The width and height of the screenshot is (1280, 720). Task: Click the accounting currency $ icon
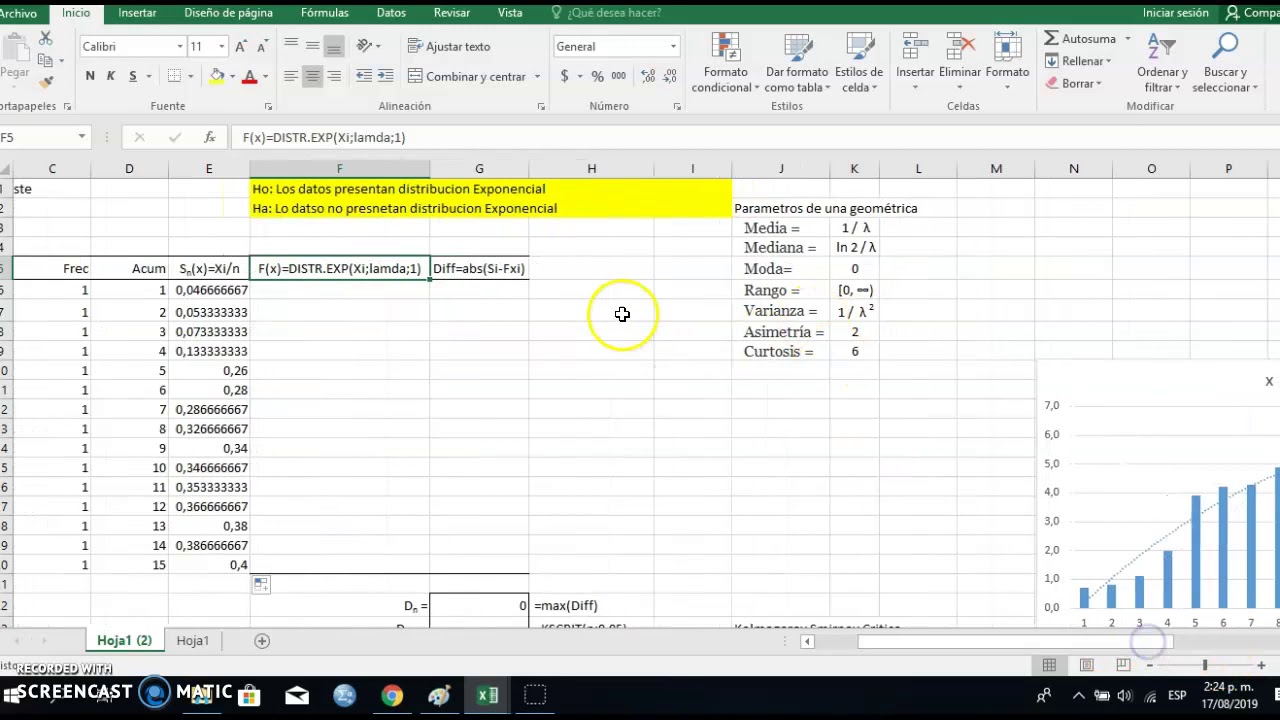click(565, 76)
